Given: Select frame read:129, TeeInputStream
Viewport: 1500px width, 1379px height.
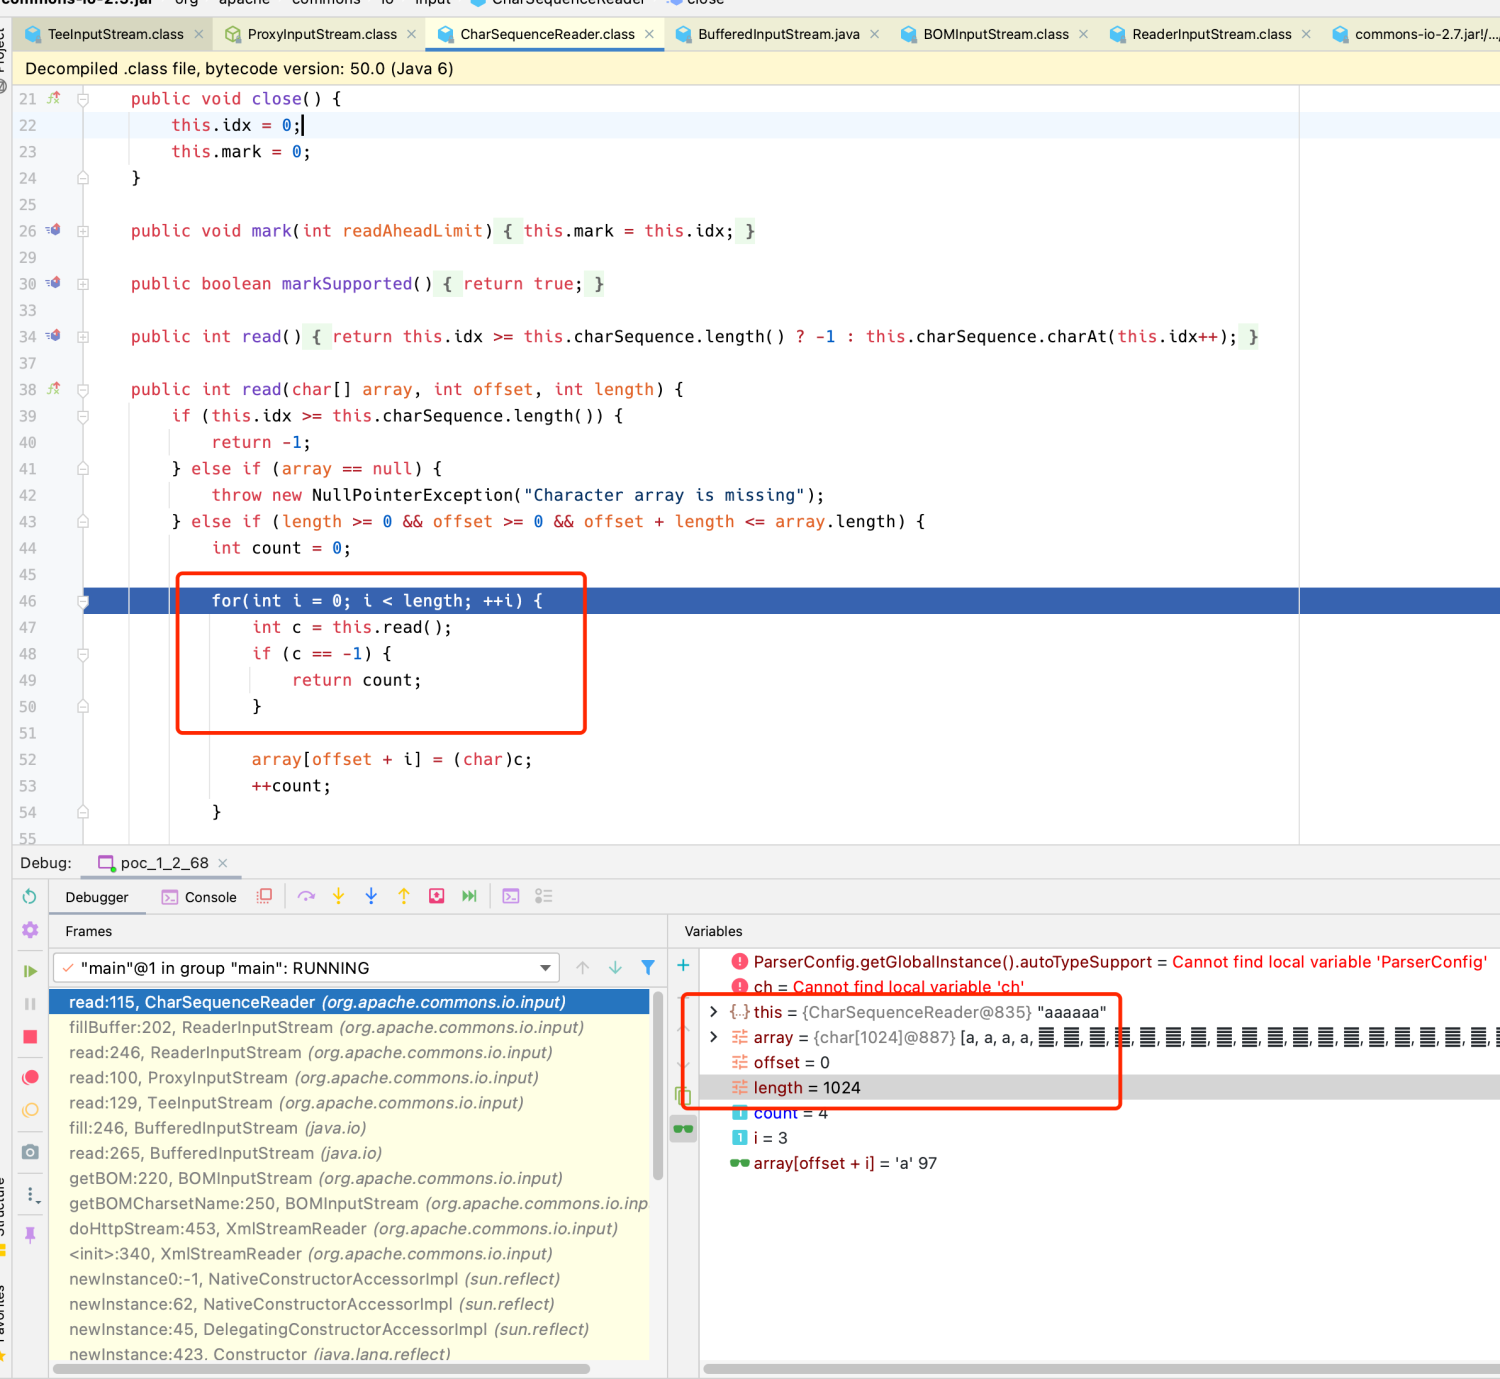Looking at the screenshot, I should (x=349, y=1103).
